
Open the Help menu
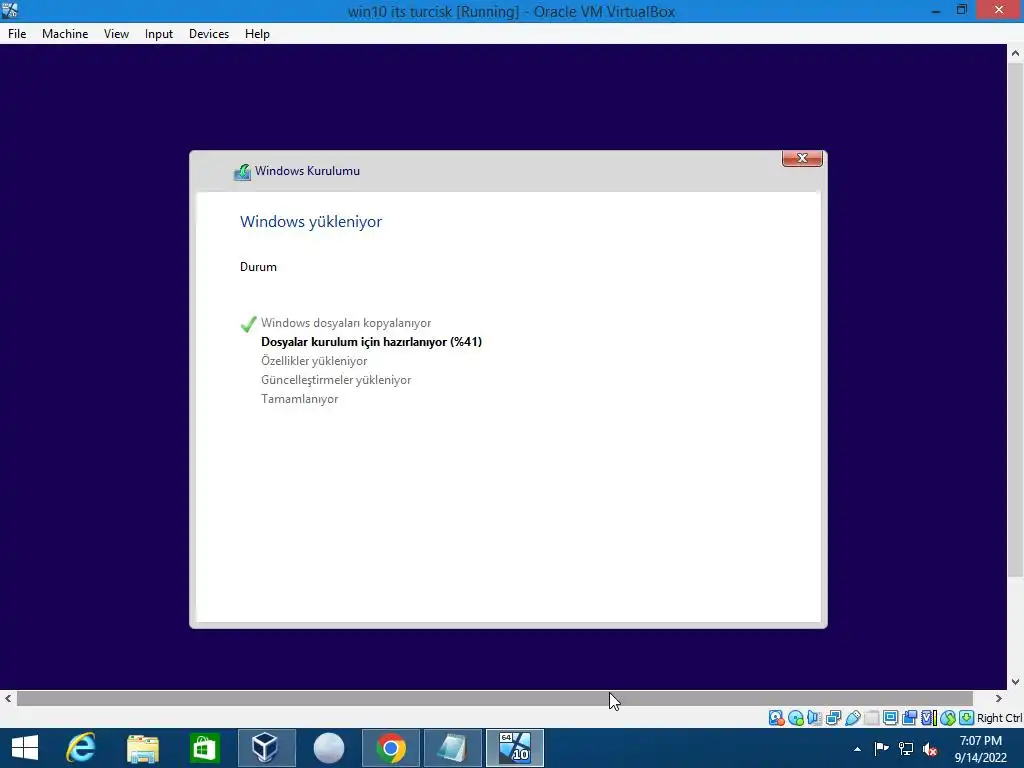(257, 34)
